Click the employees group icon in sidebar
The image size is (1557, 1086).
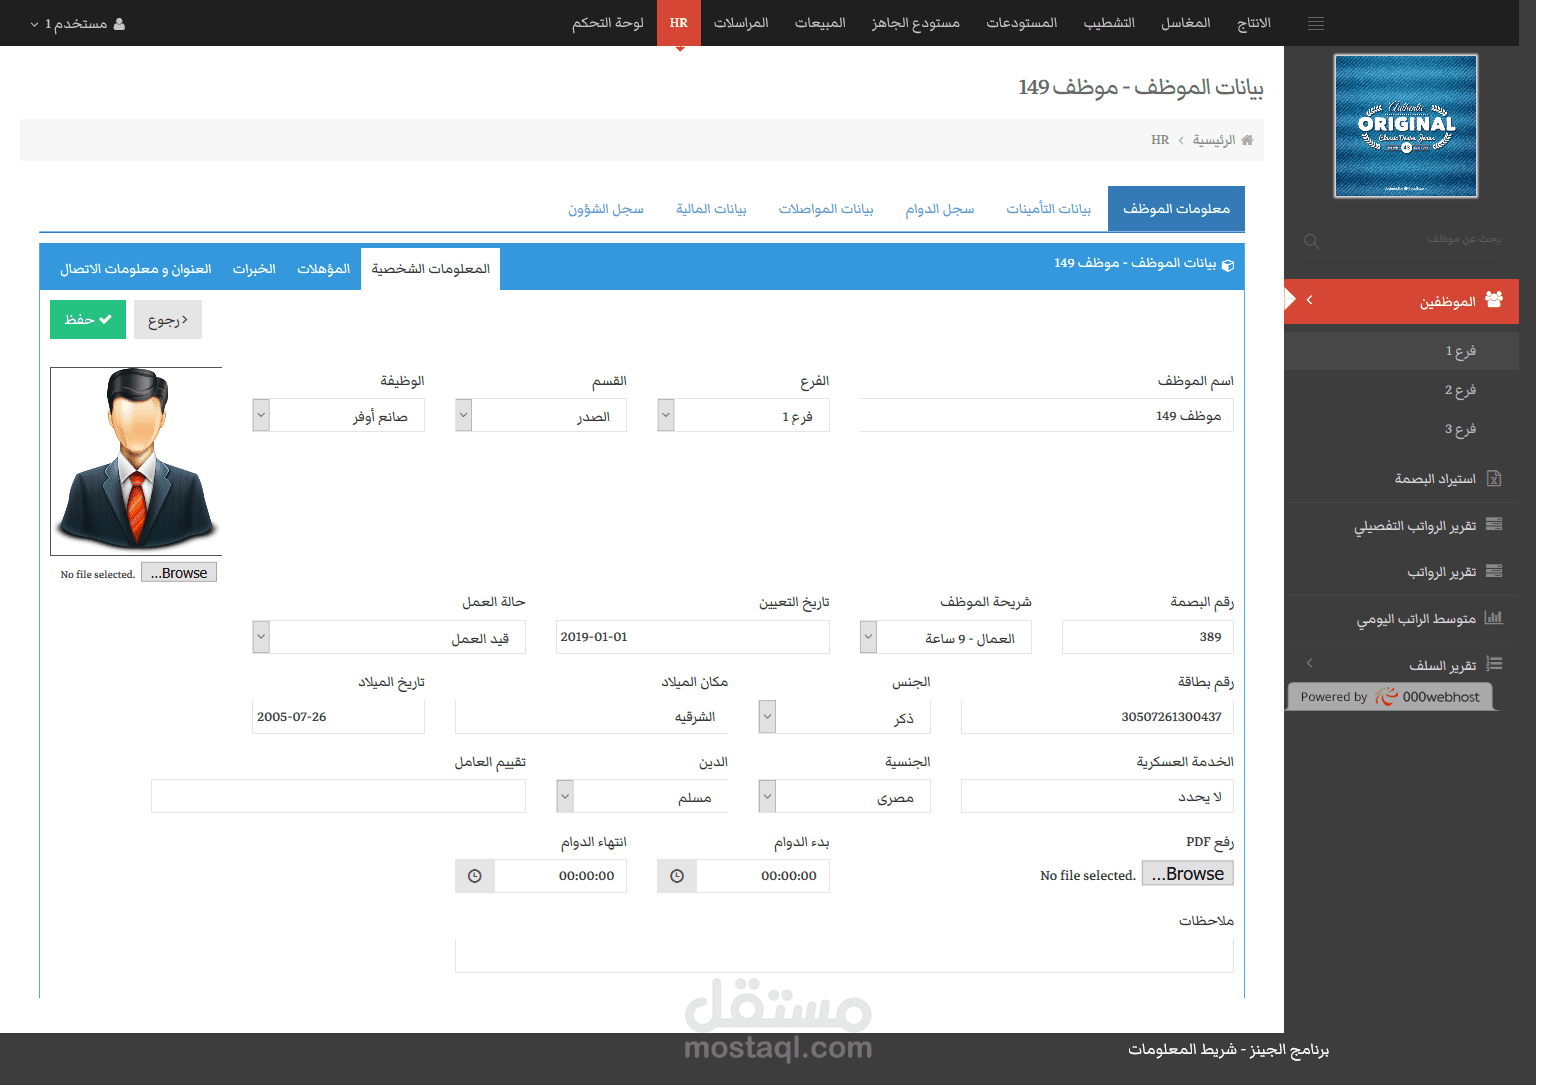1494,300
